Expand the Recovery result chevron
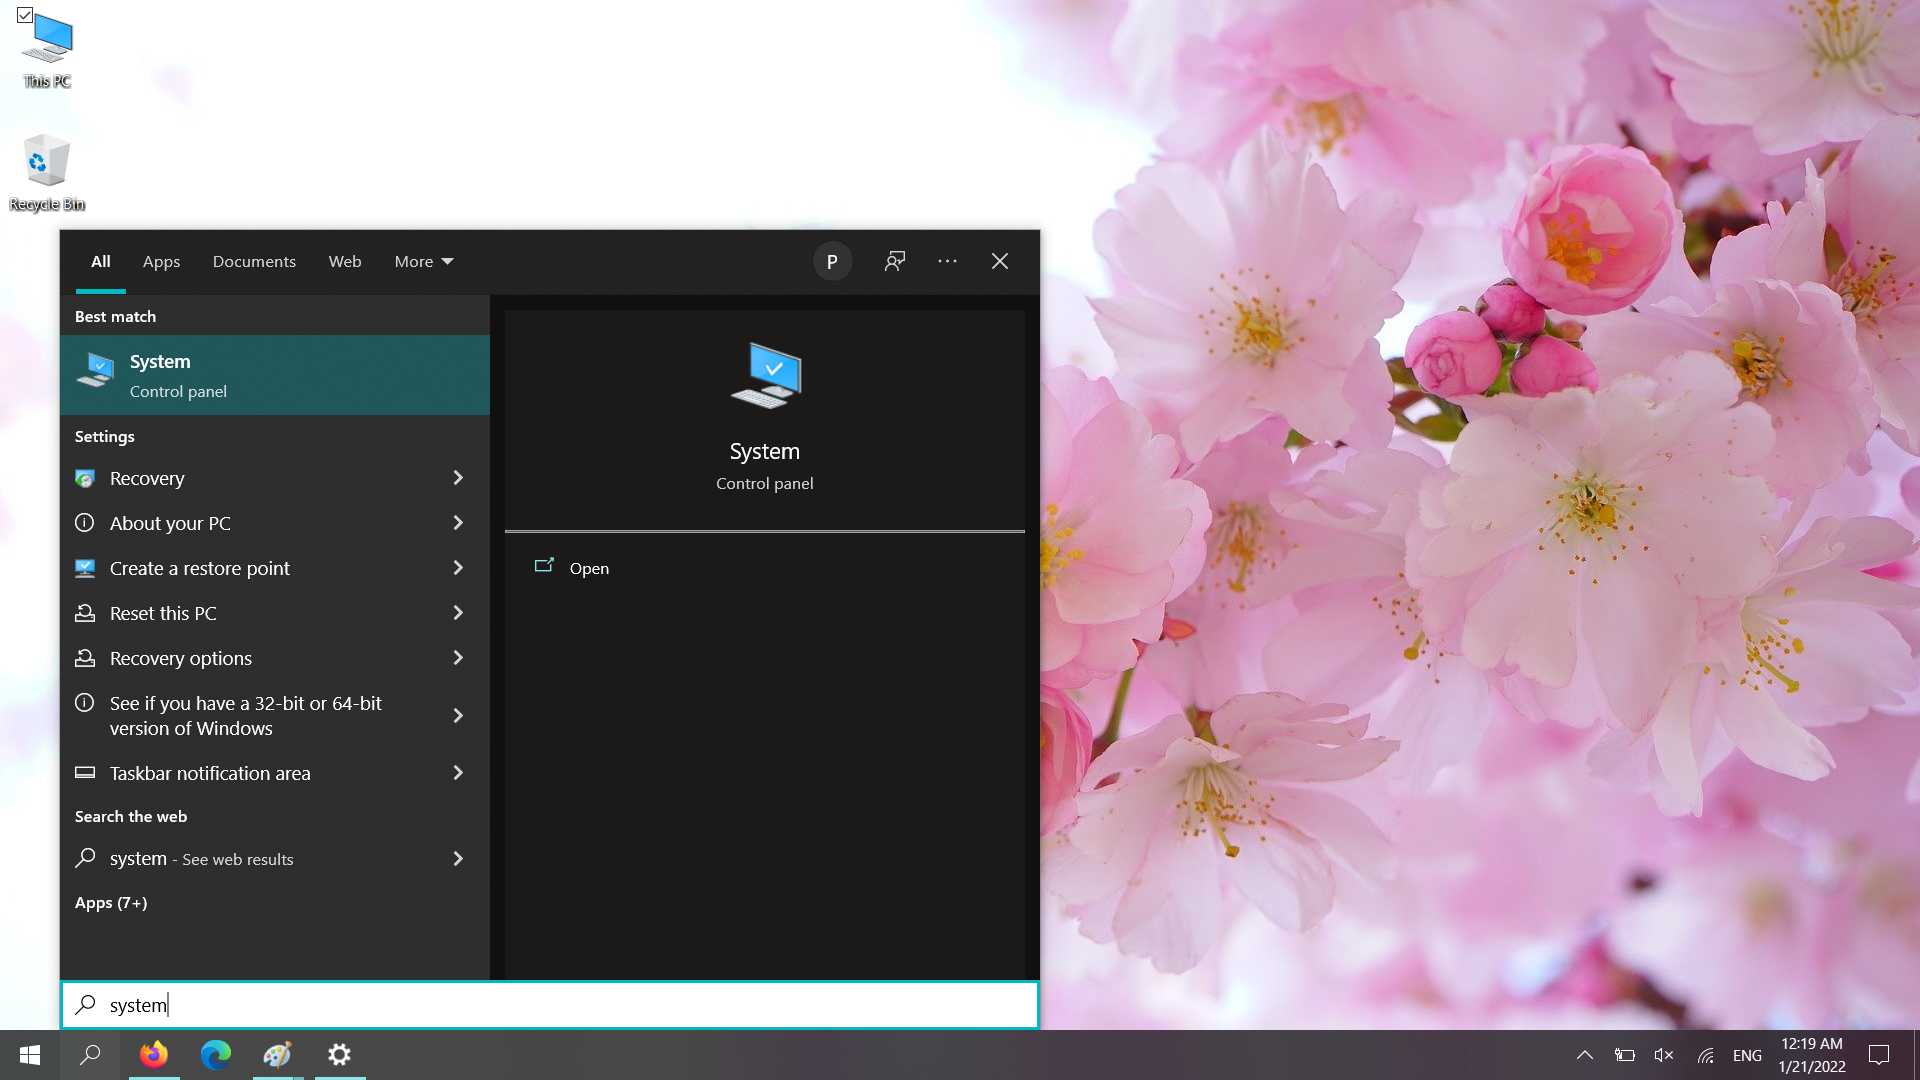 tap(458, 478)
